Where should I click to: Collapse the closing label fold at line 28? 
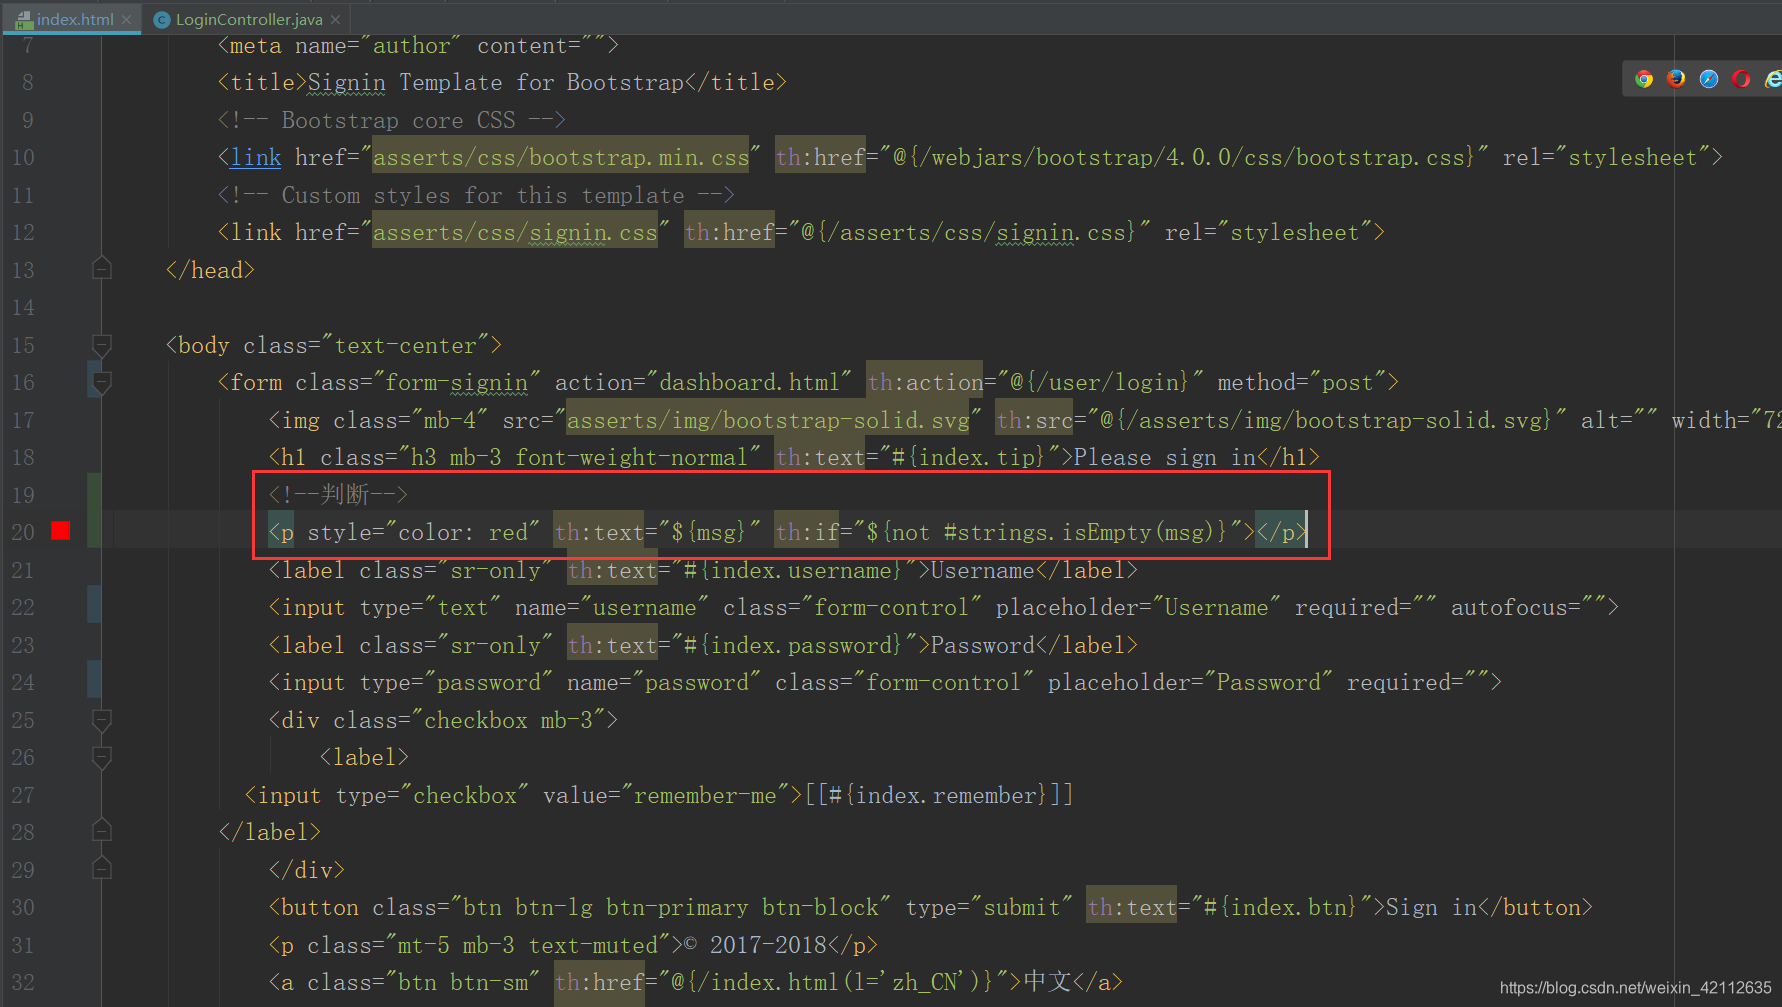click(101, 832)
